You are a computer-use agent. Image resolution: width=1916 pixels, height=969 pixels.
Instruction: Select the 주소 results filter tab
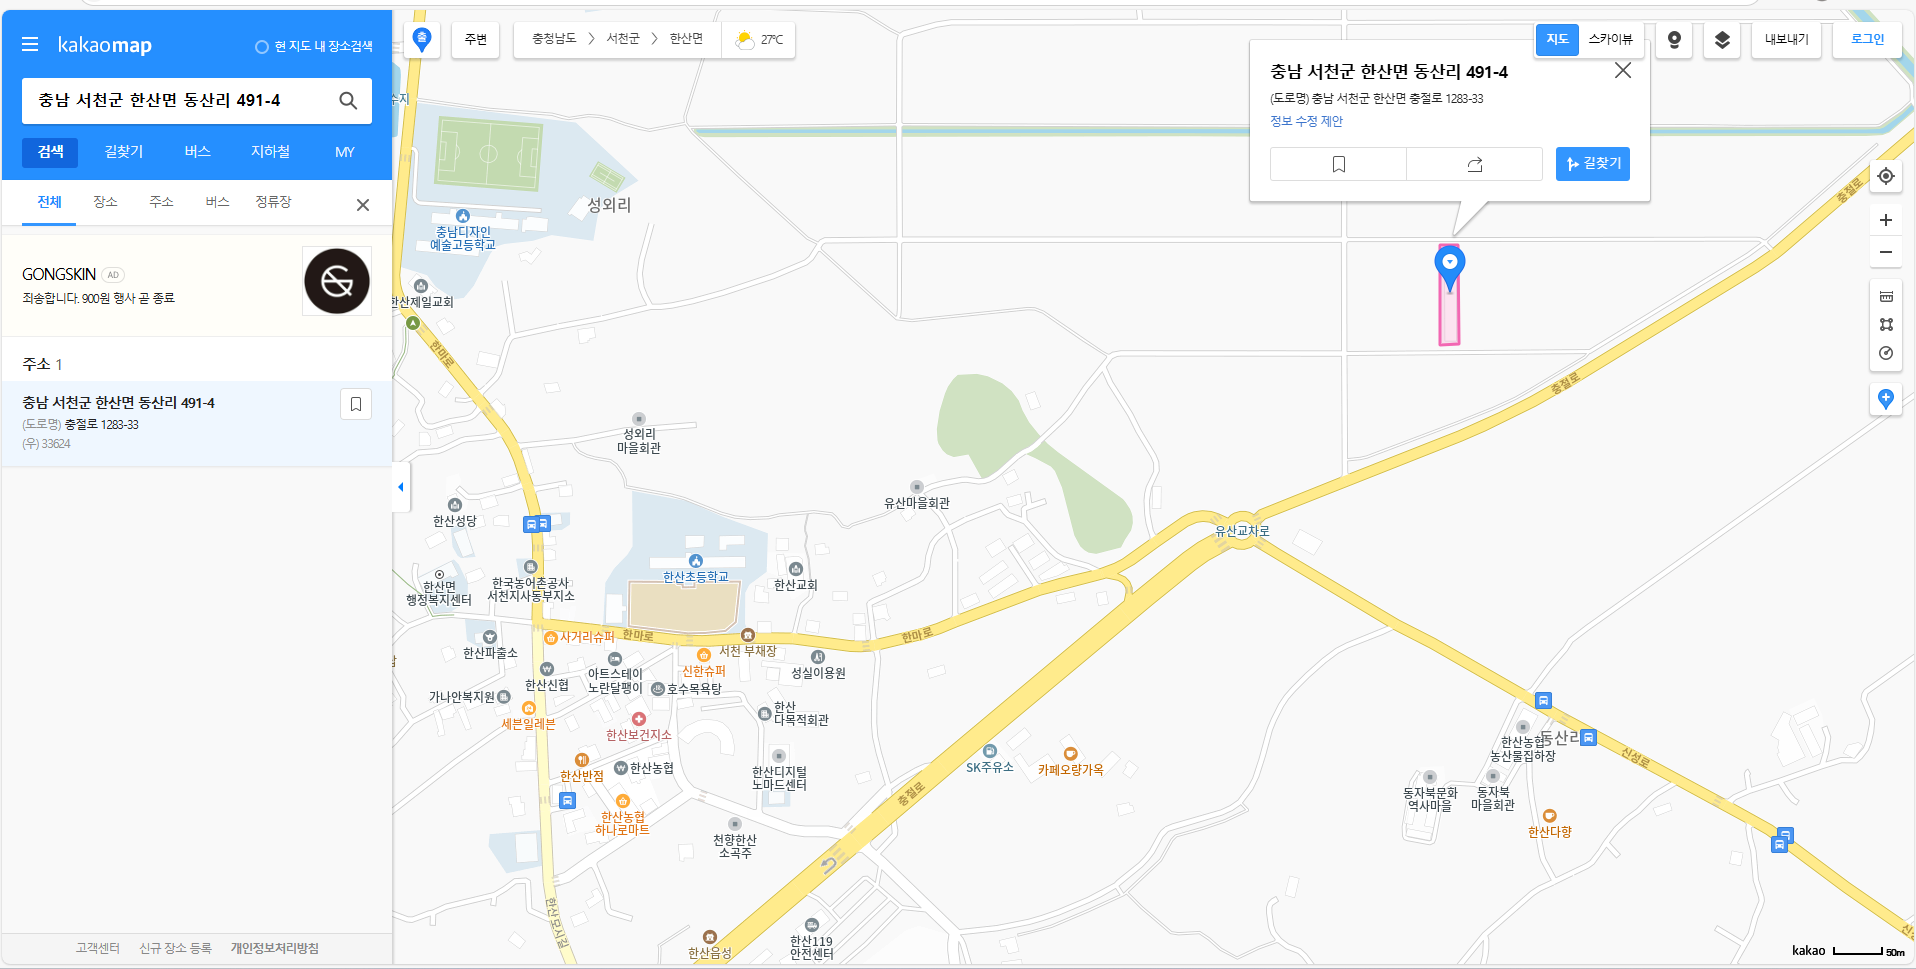click(161, 203)
